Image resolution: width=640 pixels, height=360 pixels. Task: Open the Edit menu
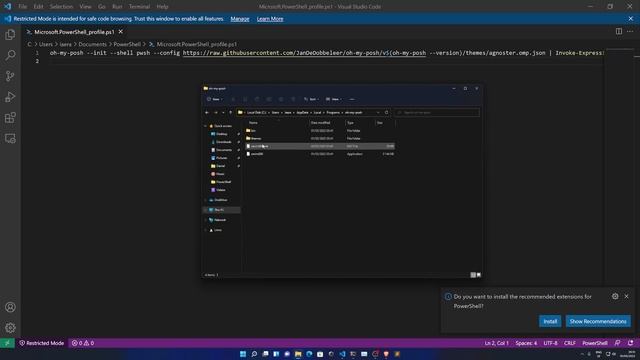coord(38,7)
